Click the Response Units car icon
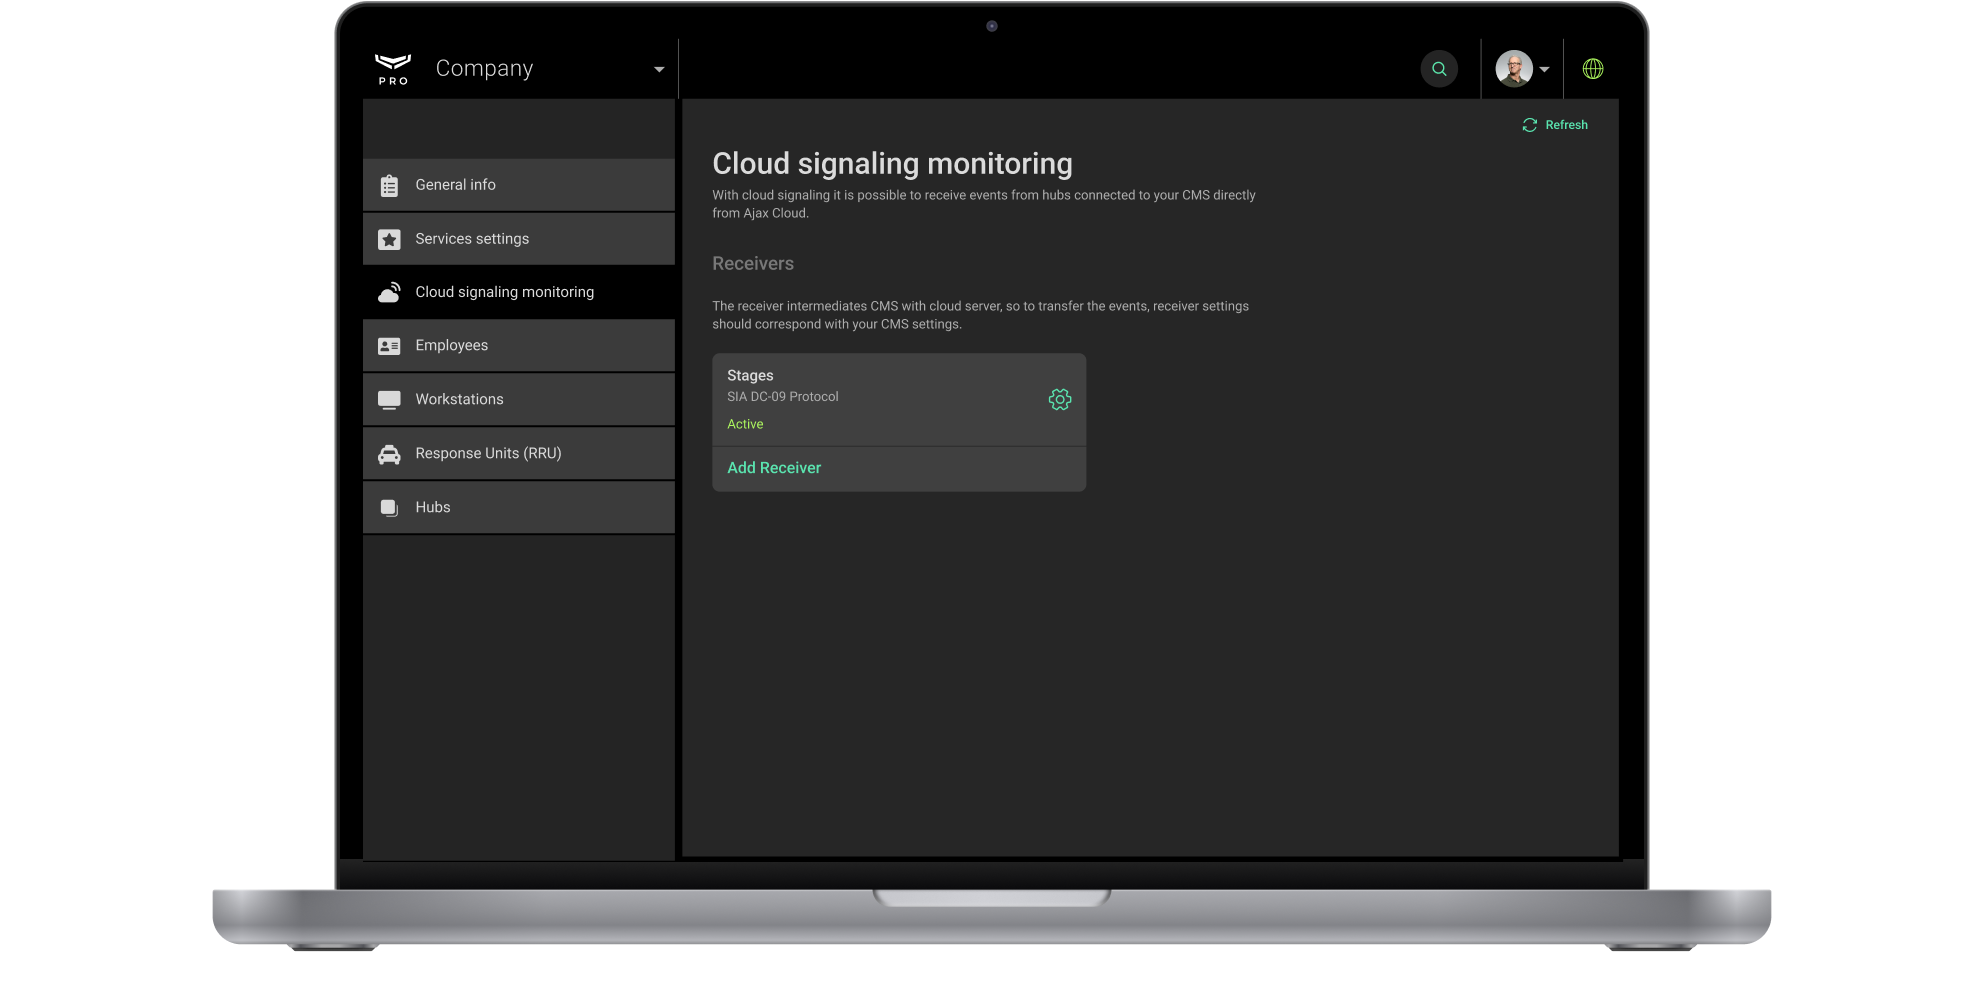The image size is (1984, 998). click(389, 454)
